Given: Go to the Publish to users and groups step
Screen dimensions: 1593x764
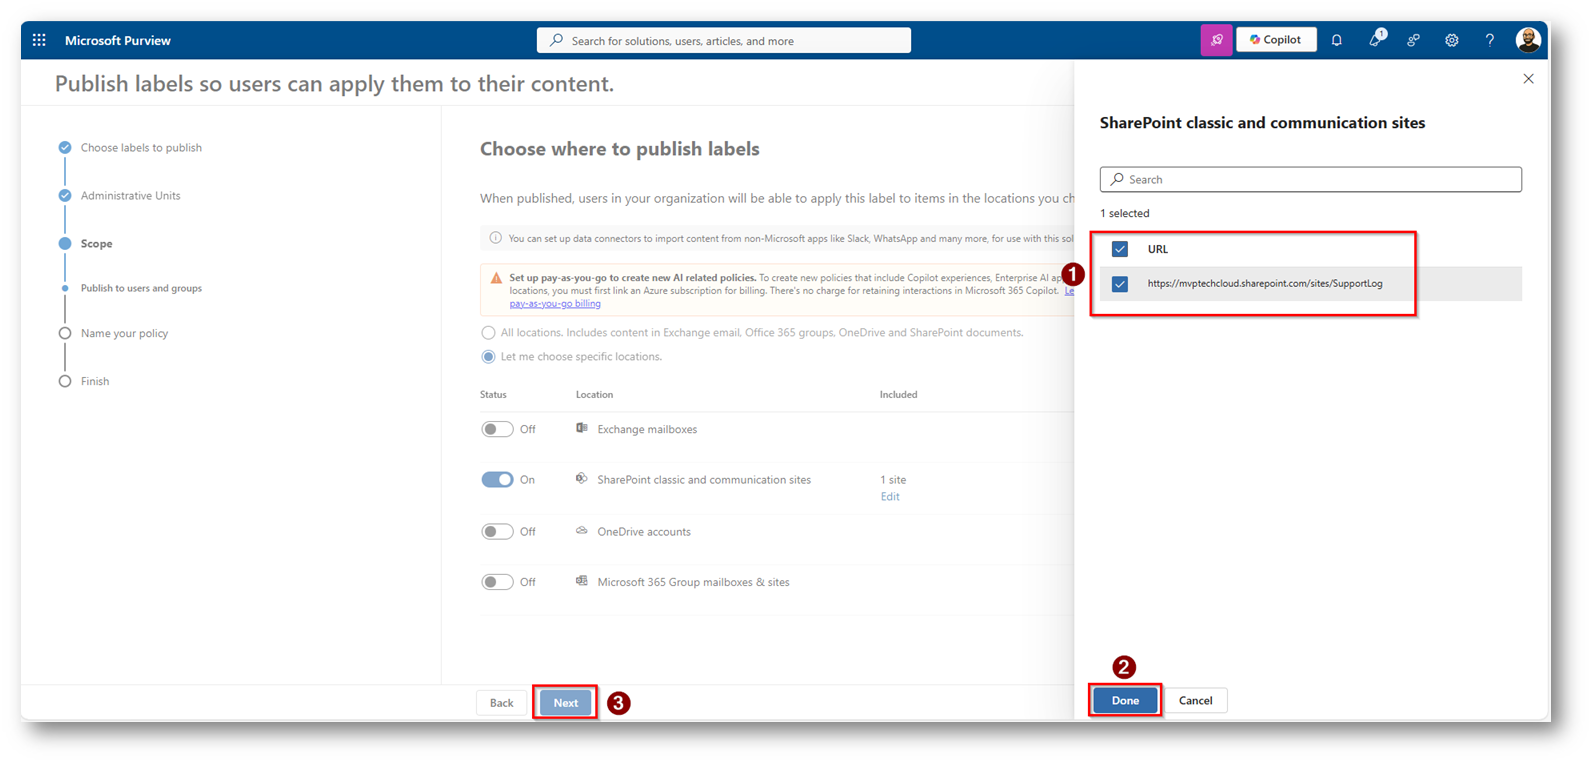Looking at the screenshot, I should point(141,288).
